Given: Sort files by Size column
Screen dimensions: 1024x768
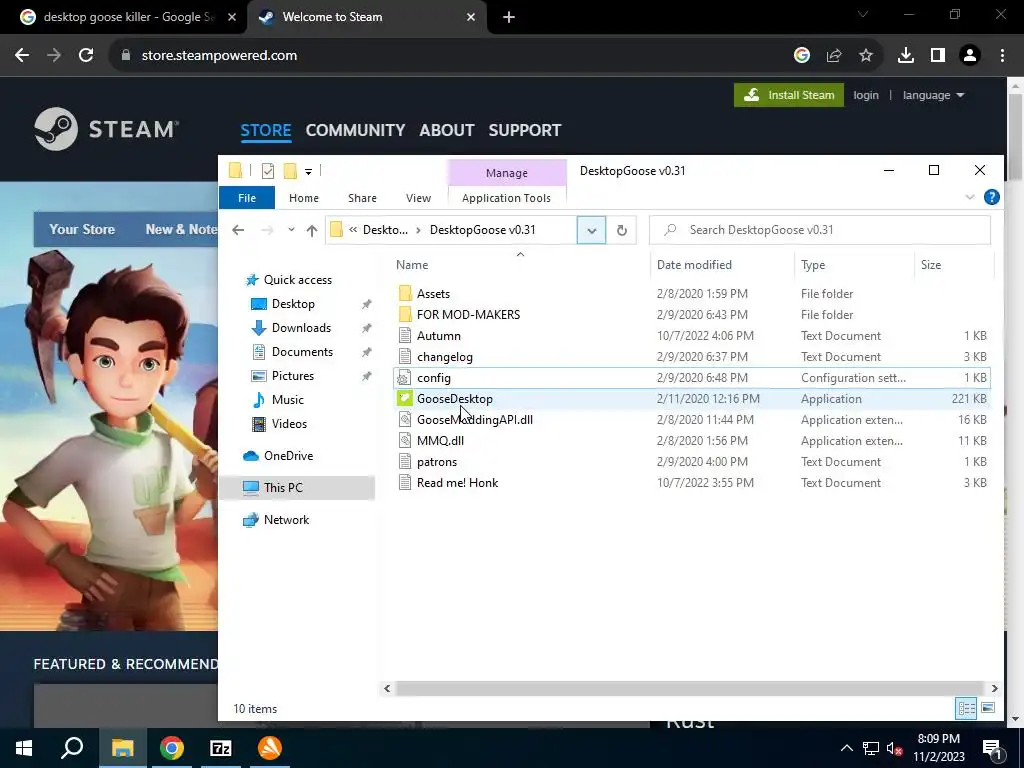Looking at the screenshot, I should tap(953, 264).
